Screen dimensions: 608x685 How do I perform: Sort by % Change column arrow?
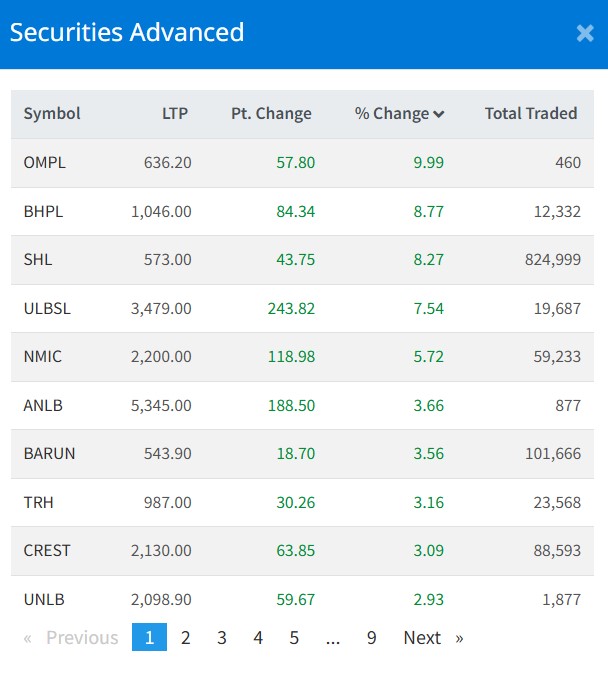pos(438,114)
